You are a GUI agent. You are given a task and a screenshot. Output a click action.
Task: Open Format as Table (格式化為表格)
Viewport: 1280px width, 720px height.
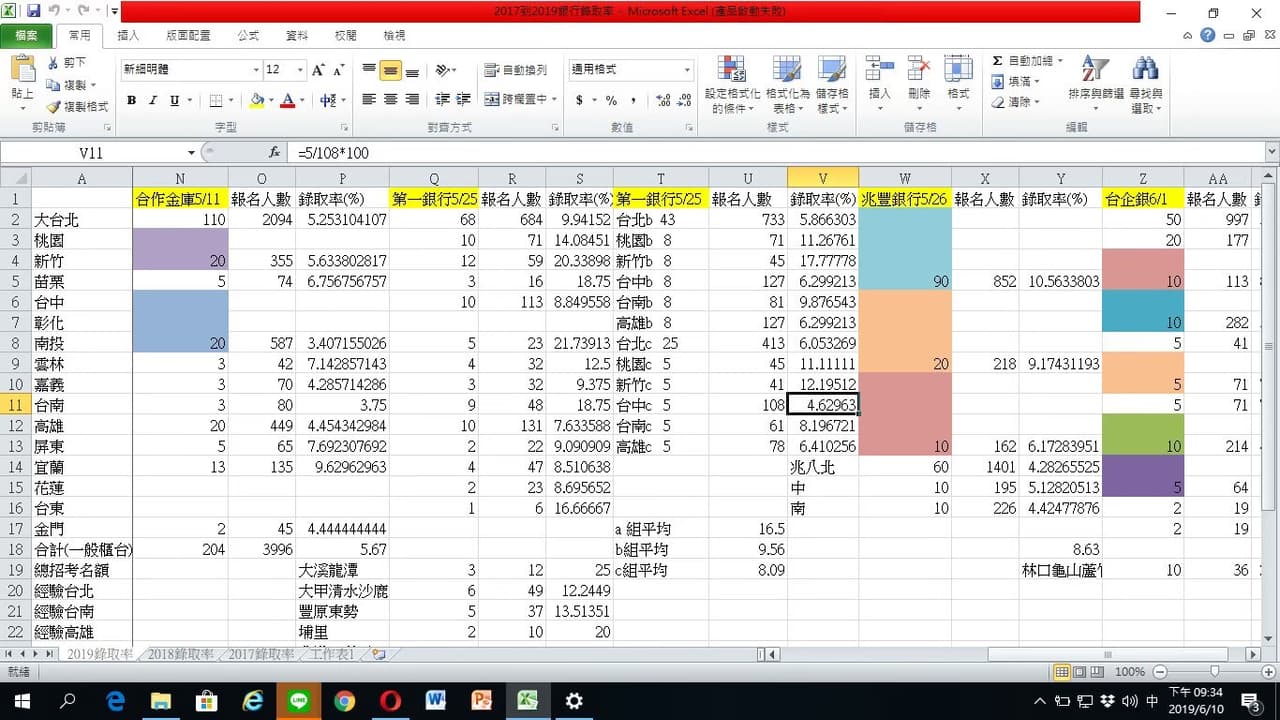pos(786,85)
